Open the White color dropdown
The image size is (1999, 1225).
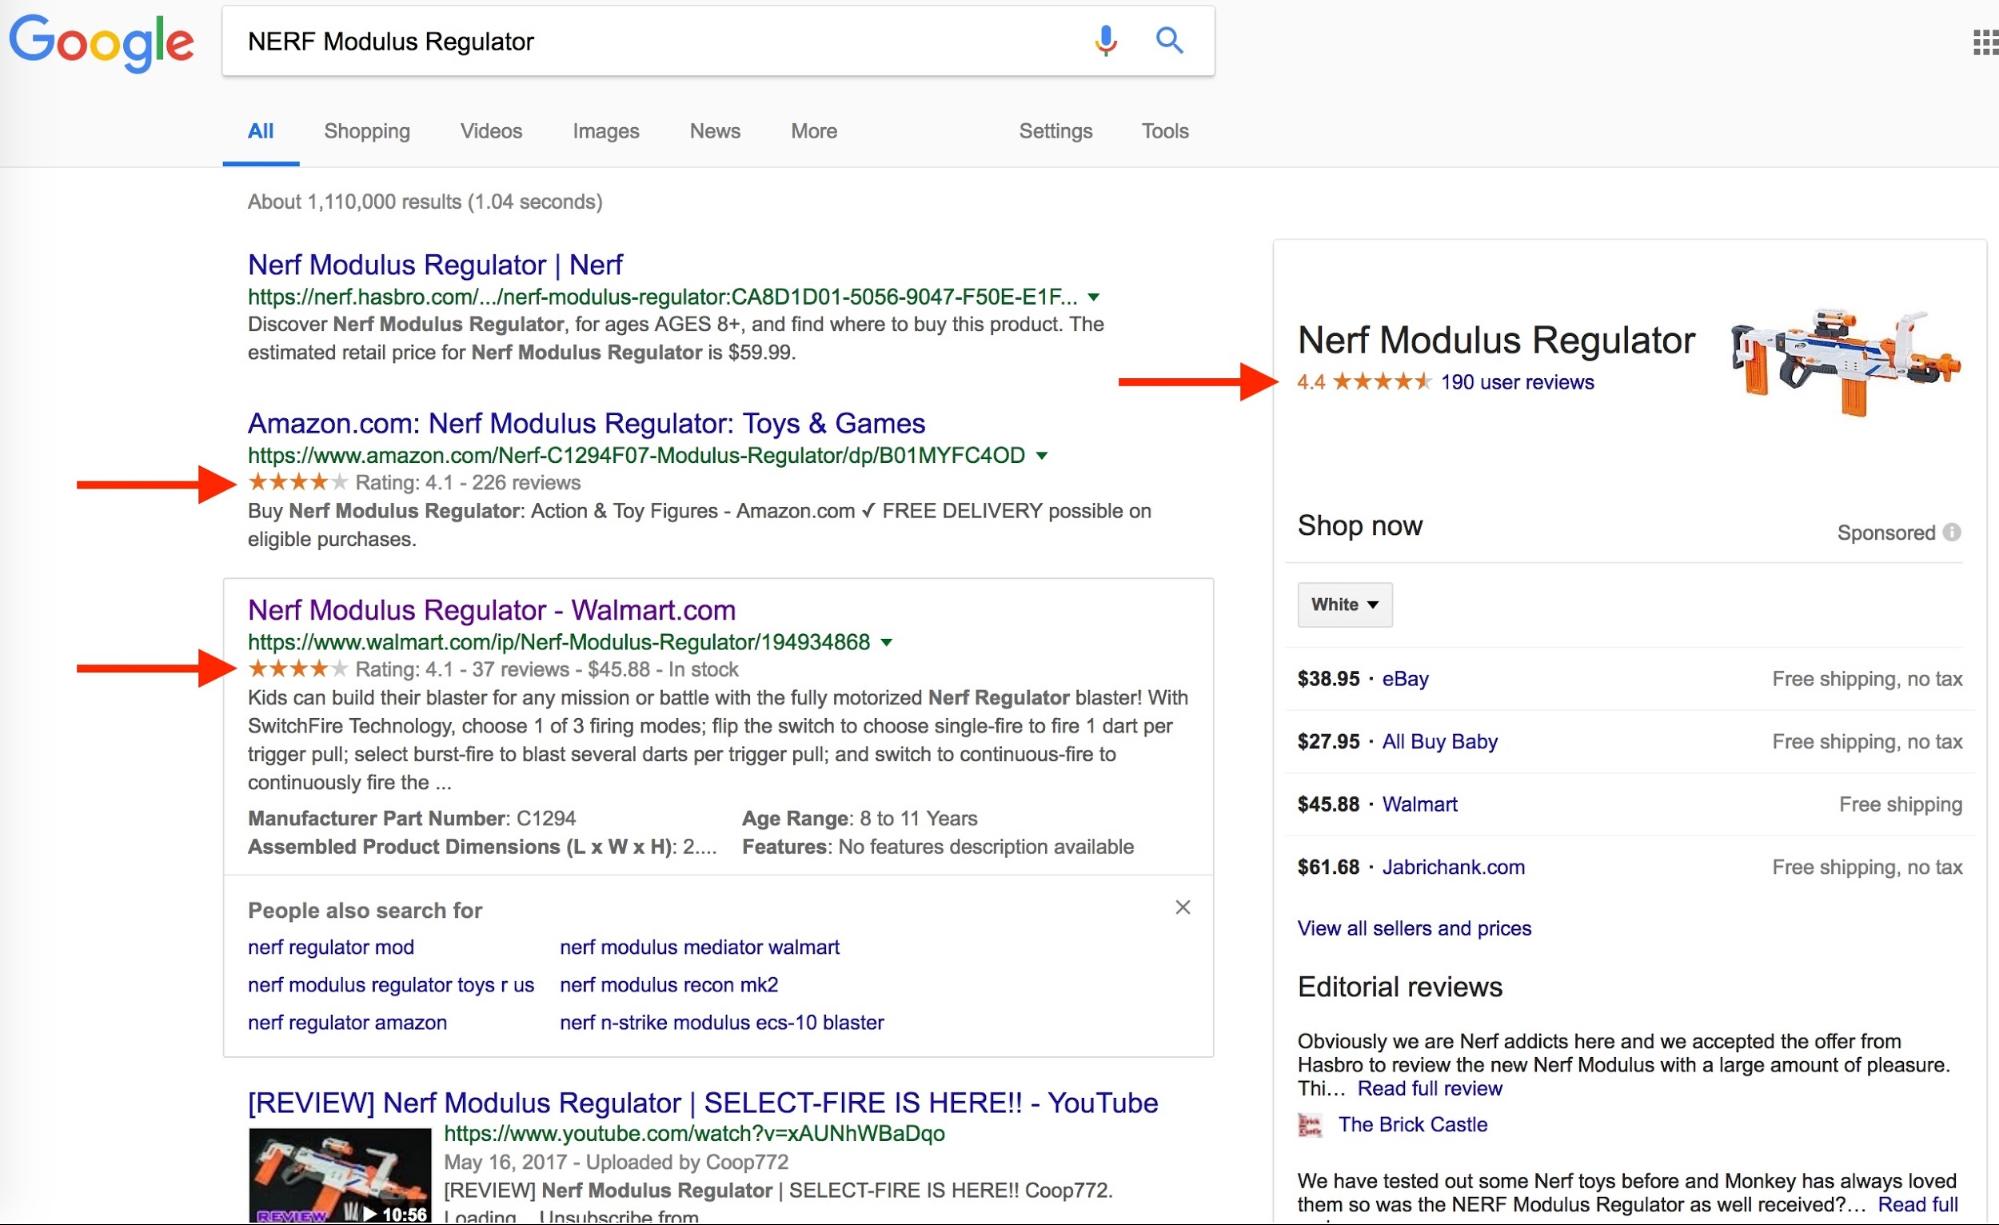[1345, 605]
